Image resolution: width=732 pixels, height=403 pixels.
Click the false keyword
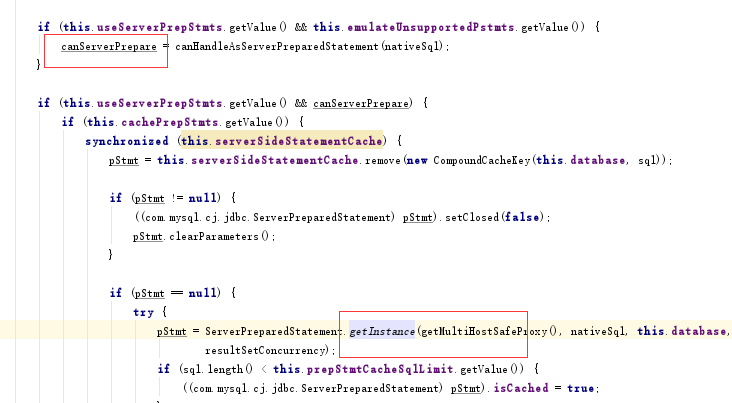(x=522, y=217)
